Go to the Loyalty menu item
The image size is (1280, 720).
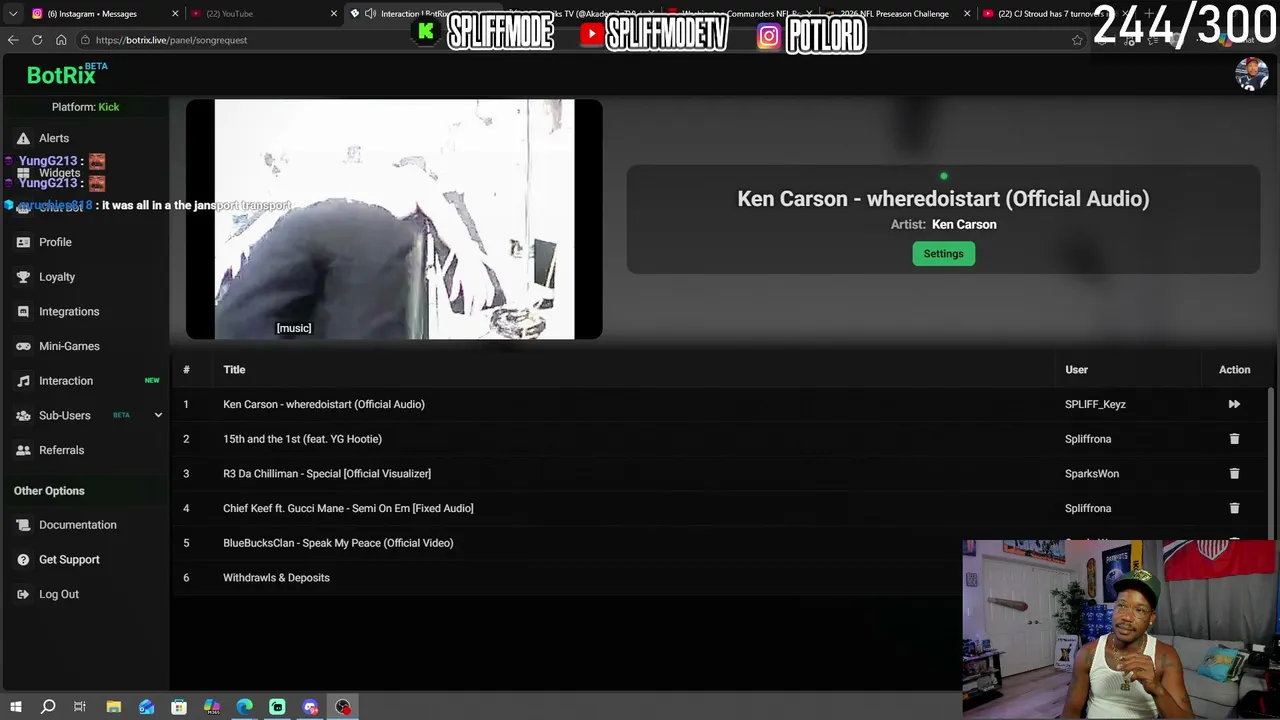pos(57,277)
